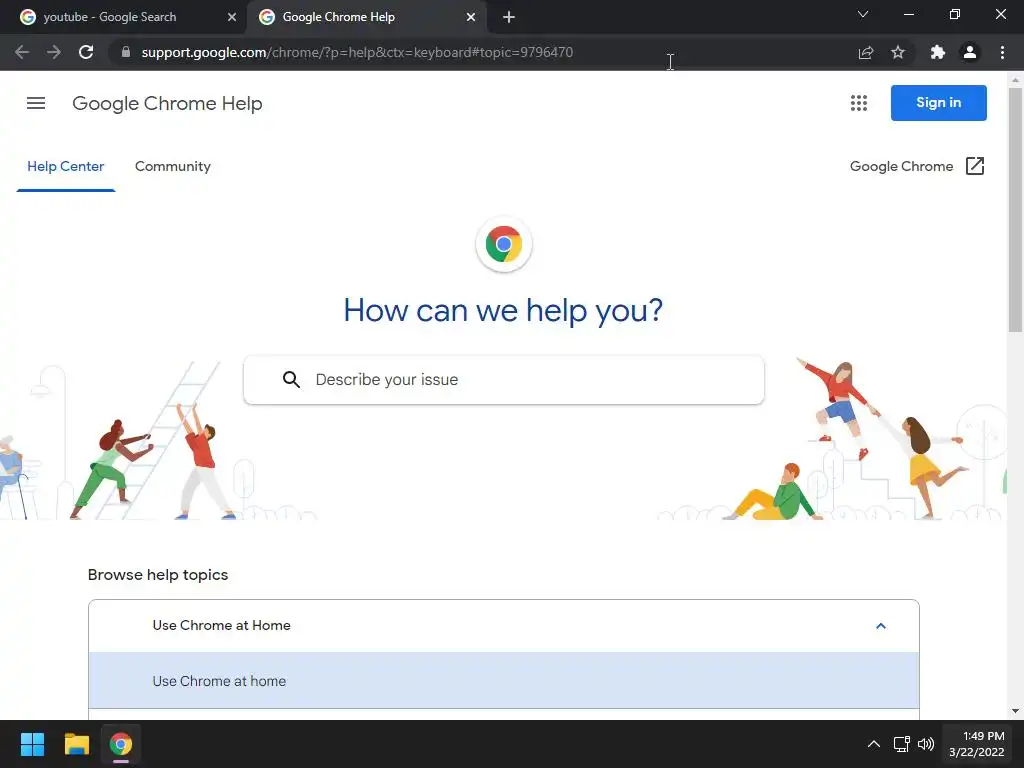Close the youtube - Google Search tab
This screenshot has width=1024, height=768.
point(232,17)
